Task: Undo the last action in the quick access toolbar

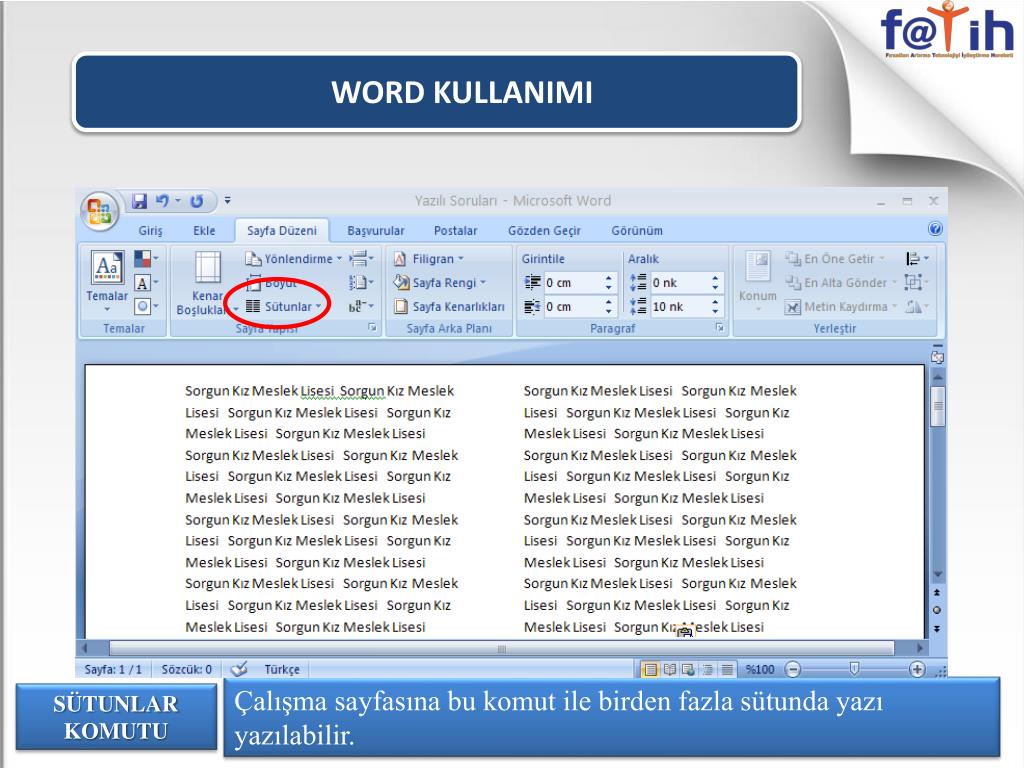Action: tap(162, 201)
